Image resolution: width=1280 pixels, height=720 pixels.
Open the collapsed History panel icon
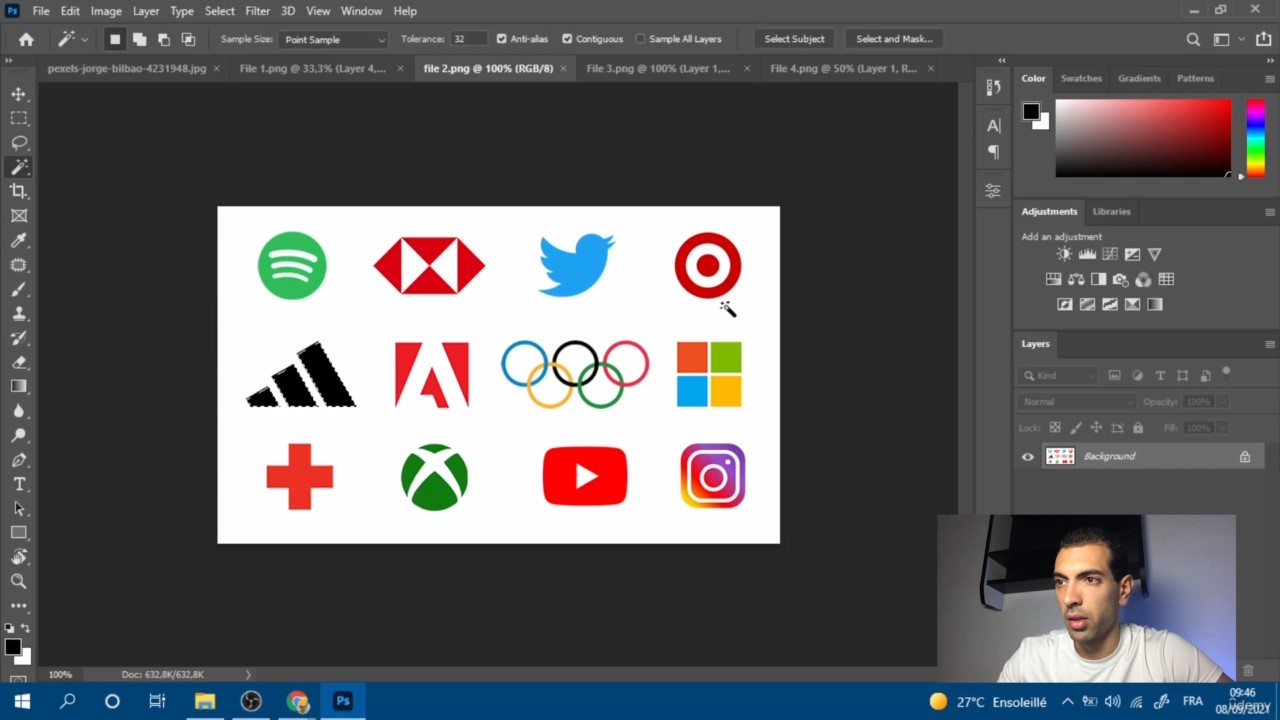click(993, 87)
